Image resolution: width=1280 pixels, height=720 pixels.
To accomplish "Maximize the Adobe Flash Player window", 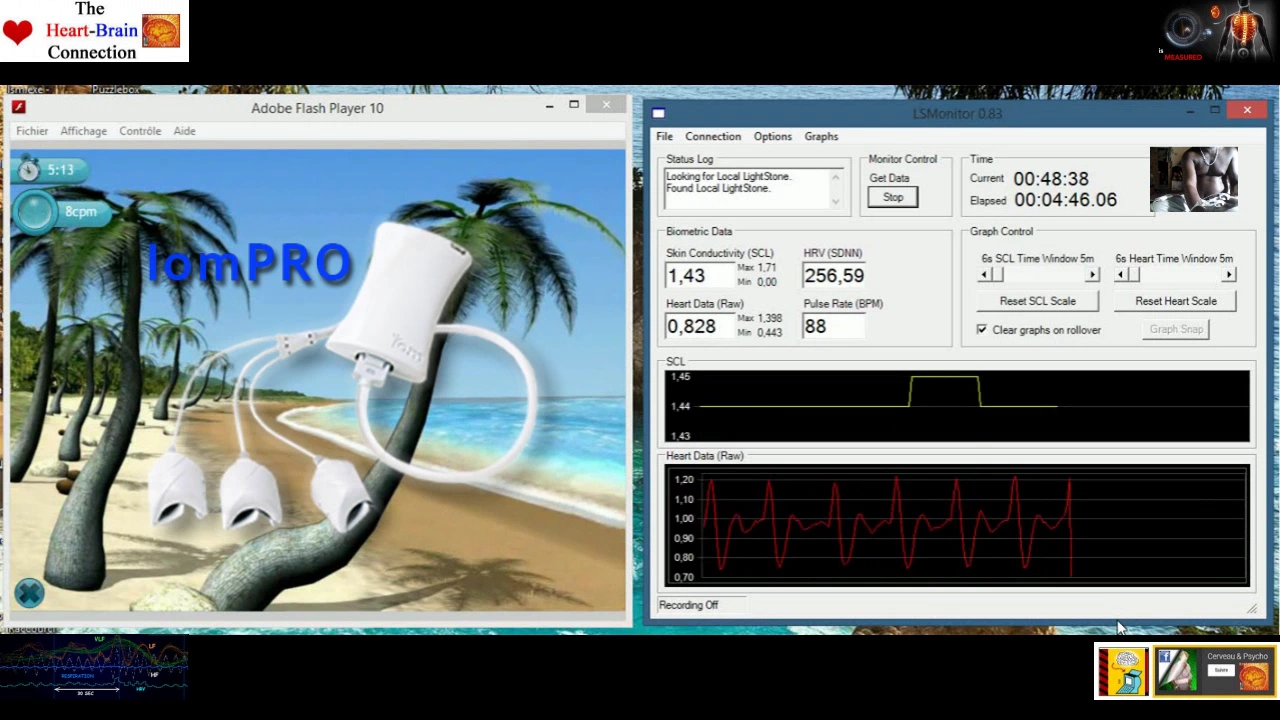I will tap(574, 105).
